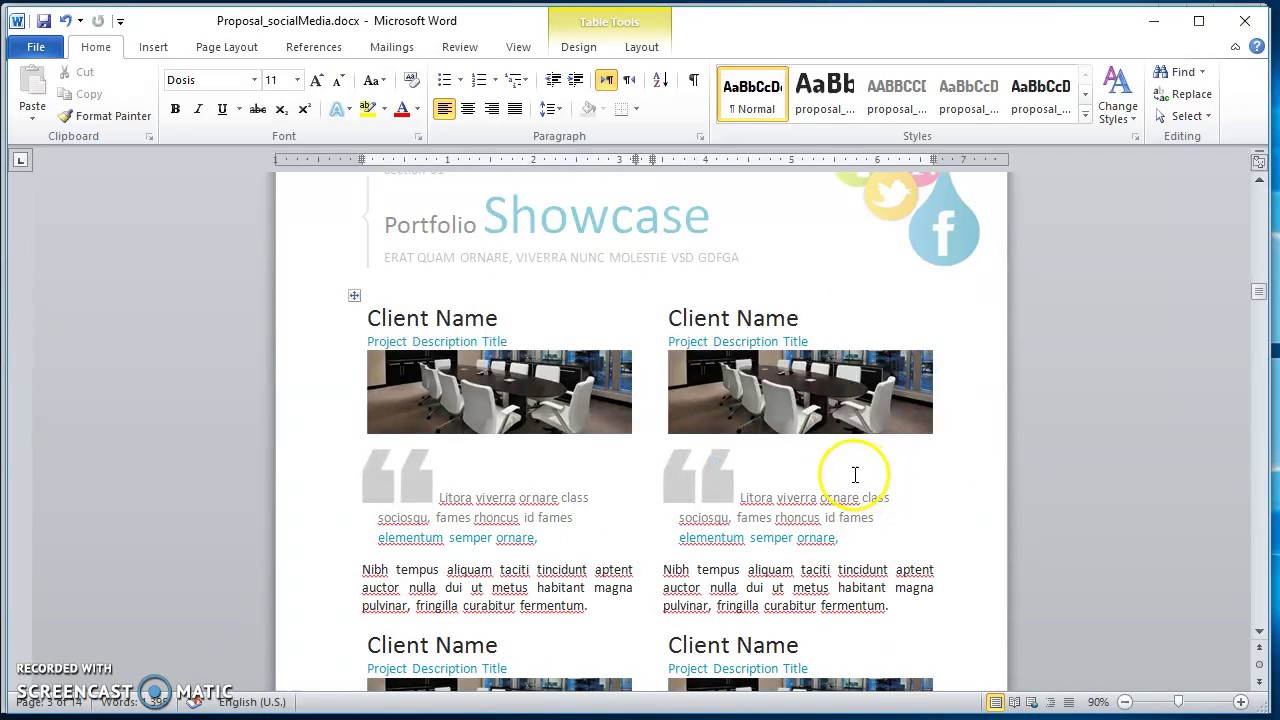Toggle Show/Hide paragraph marks
The width and height of the screenshot is (1280, 720).
click(x=693, y=80)
